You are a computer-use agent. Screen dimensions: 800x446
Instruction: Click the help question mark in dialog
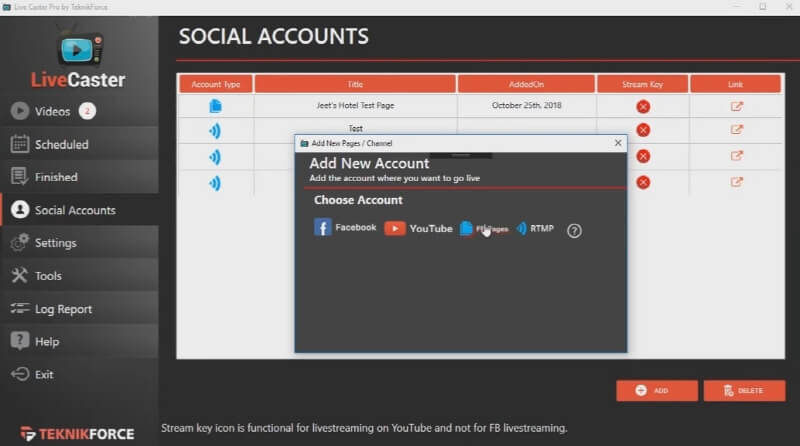pyautogui.click(x=574, y=231)
